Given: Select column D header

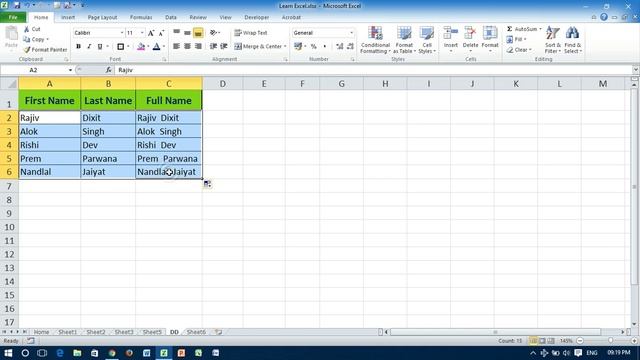Looking at the screenshot, I should [x=223, y=84].
